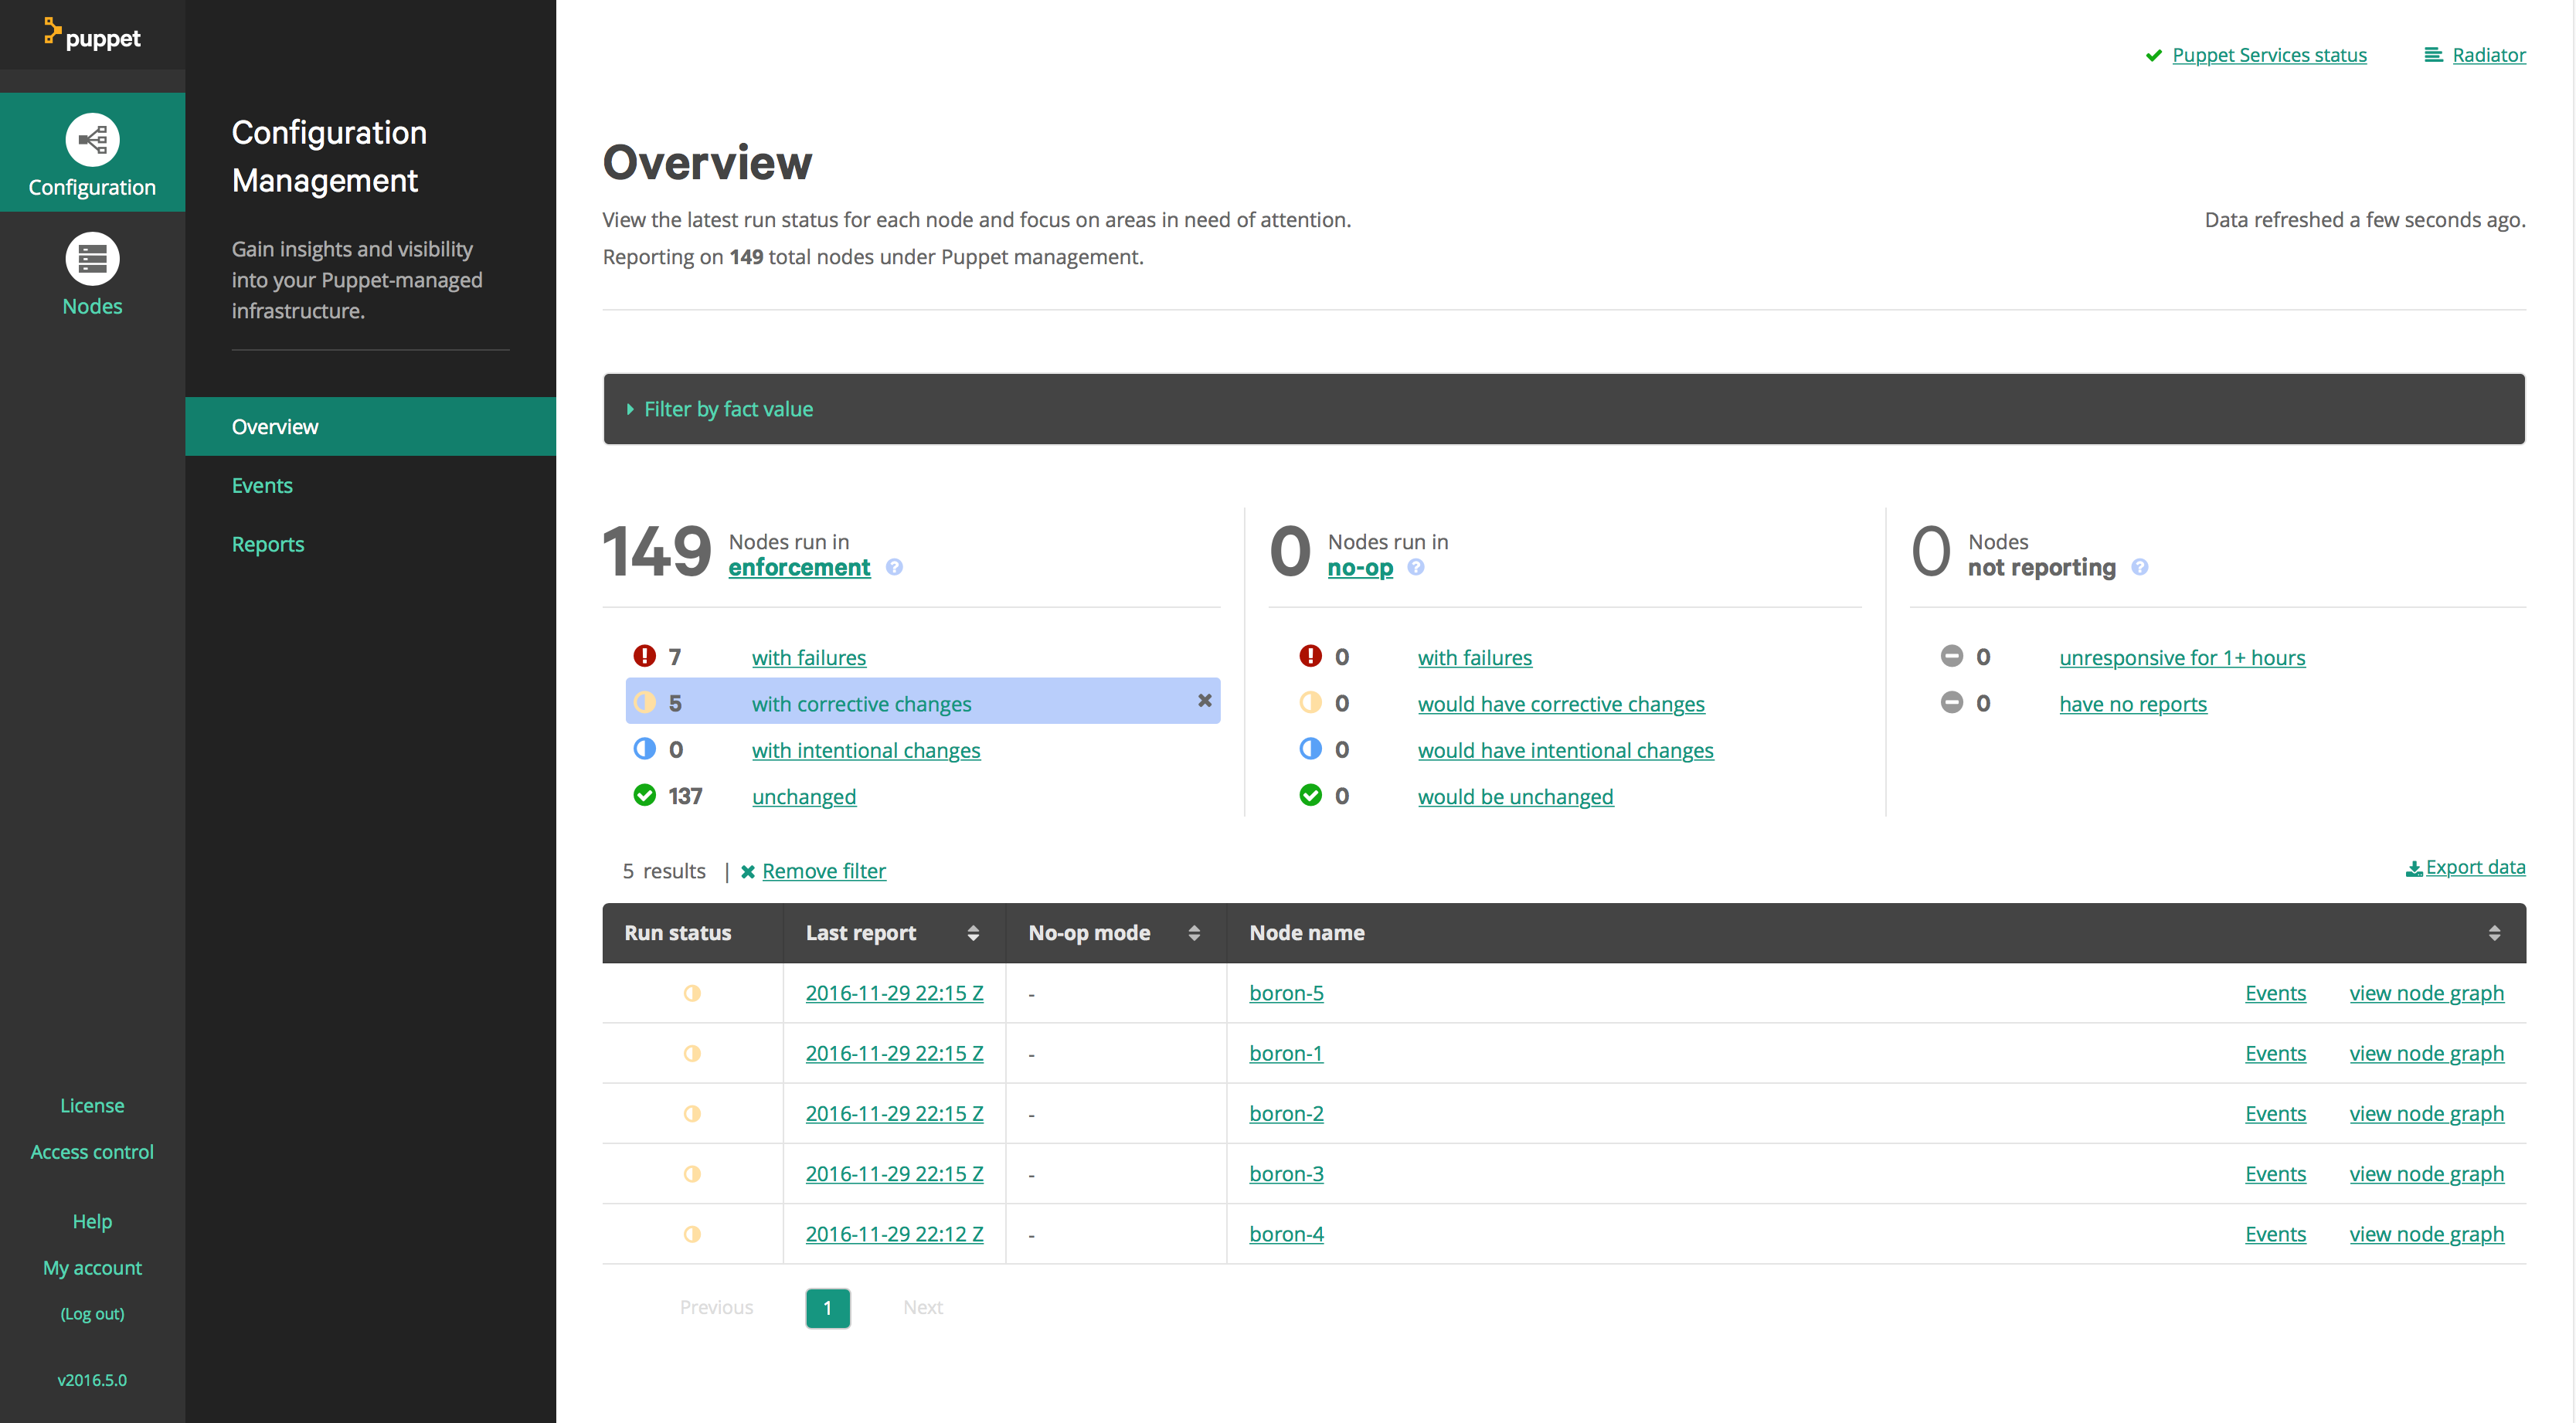Image resolution: width=2576 pixels, height=1423 pixels.
Task: Click red failures icon under enforcement
Action: click(x=644, y=657)
